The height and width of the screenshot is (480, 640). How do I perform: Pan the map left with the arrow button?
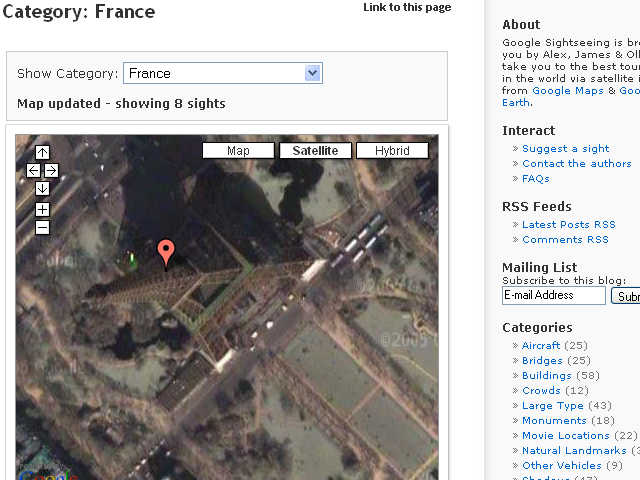click(x=33, y=171)
